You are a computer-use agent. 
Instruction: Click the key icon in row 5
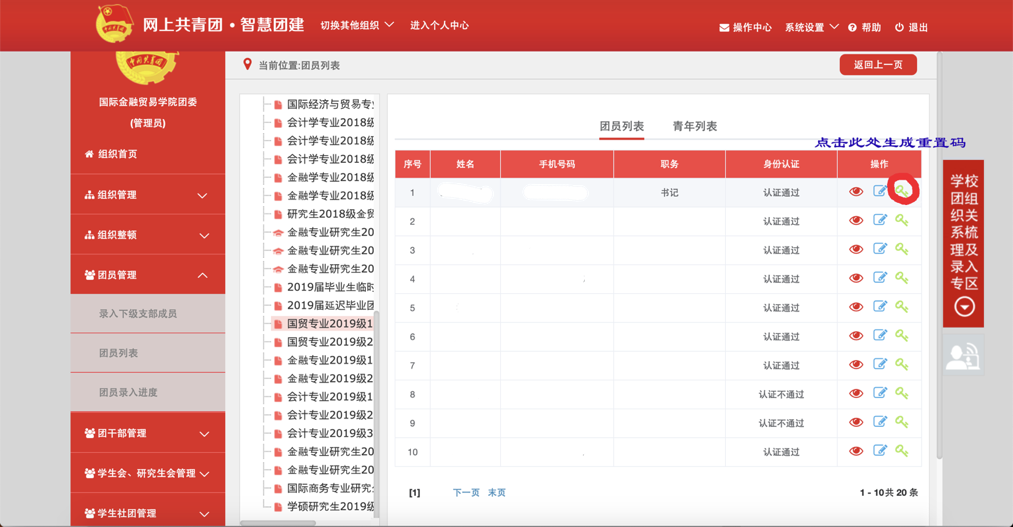tap(902, 308)
